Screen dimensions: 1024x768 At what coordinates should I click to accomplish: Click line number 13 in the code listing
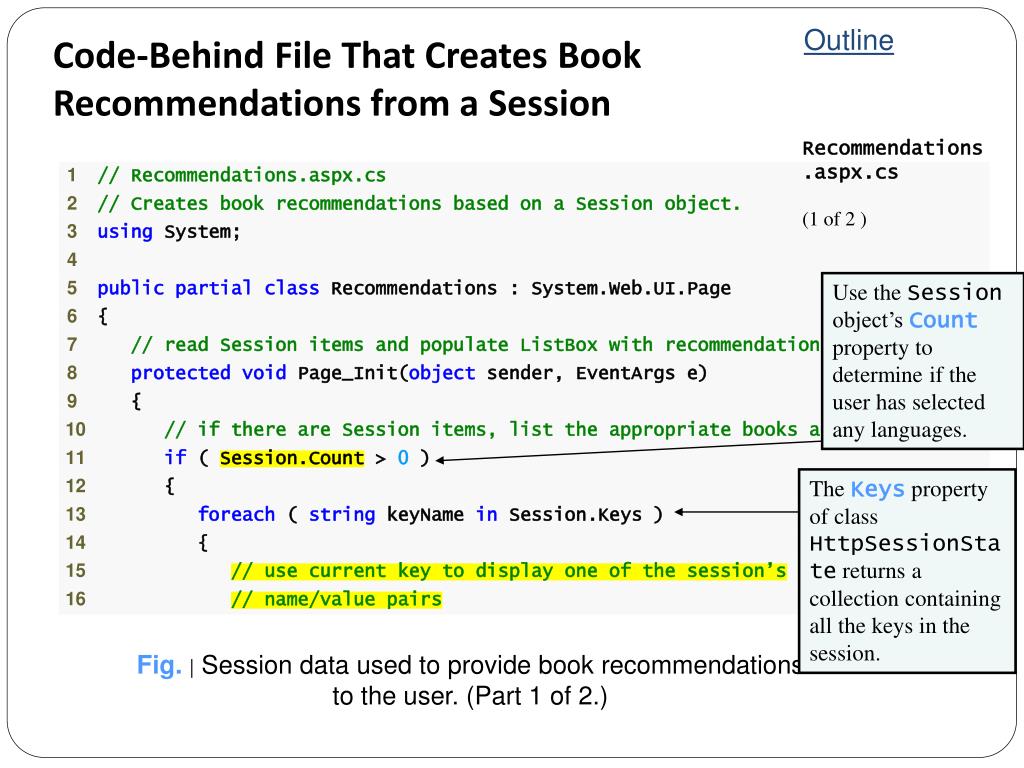click(x=75, y=515)
